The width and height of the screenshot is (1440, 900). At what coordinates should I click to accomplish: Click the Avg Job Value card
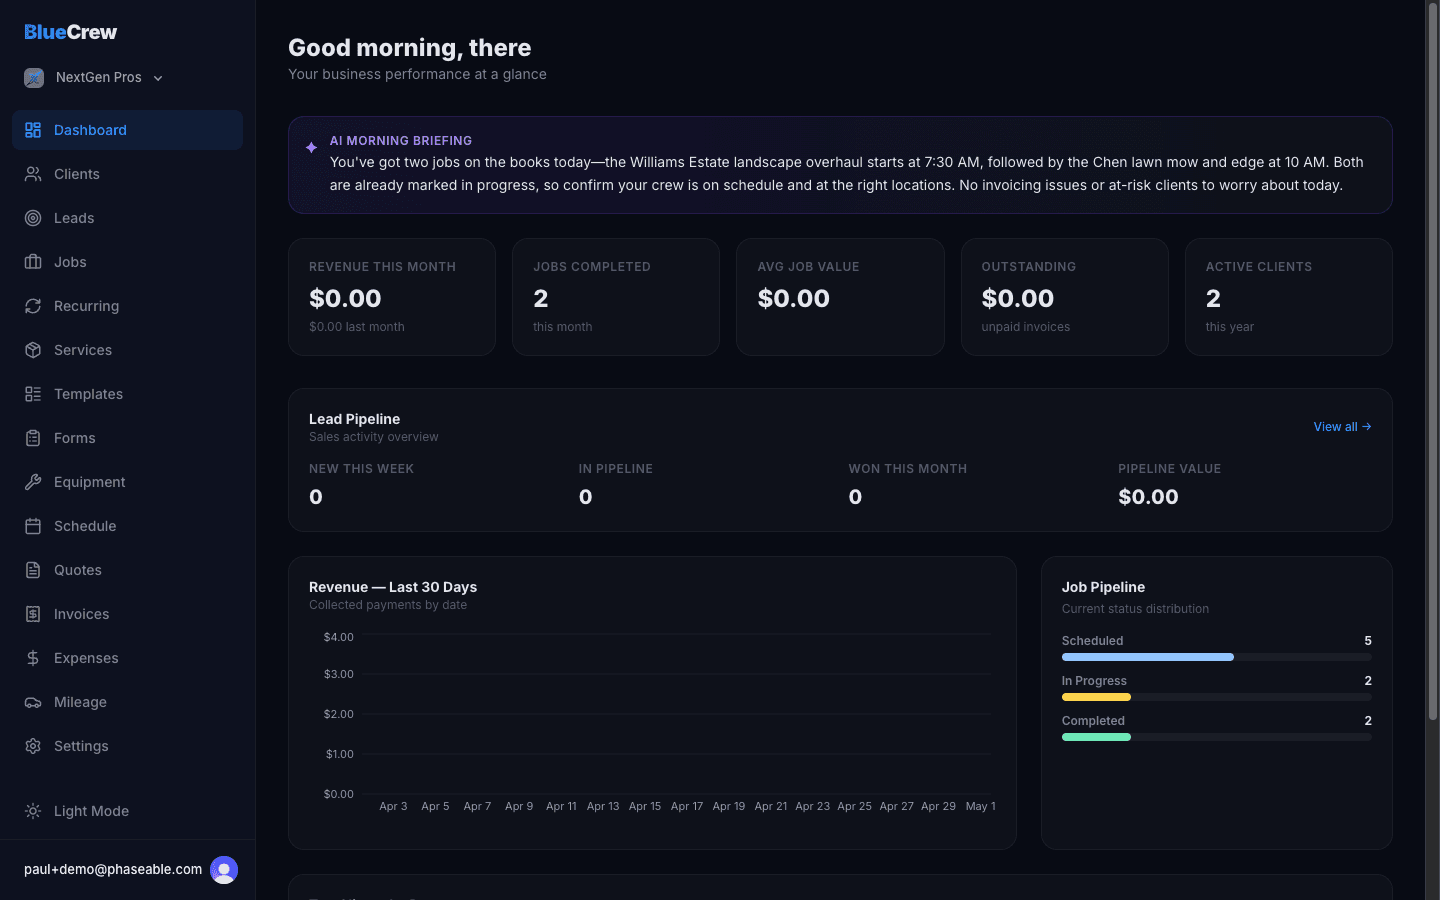point(840,297)
